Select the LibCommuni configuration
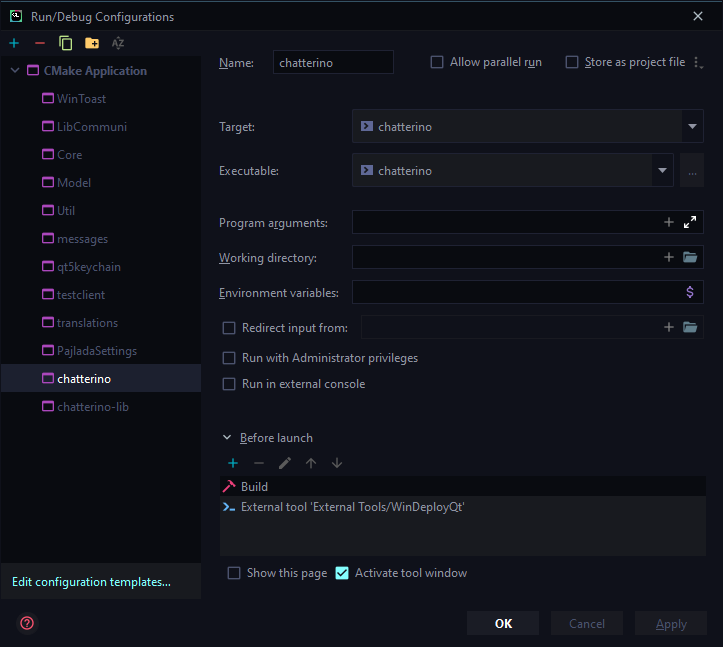Screen dimensions: 723x647 (x=101, y=127)
